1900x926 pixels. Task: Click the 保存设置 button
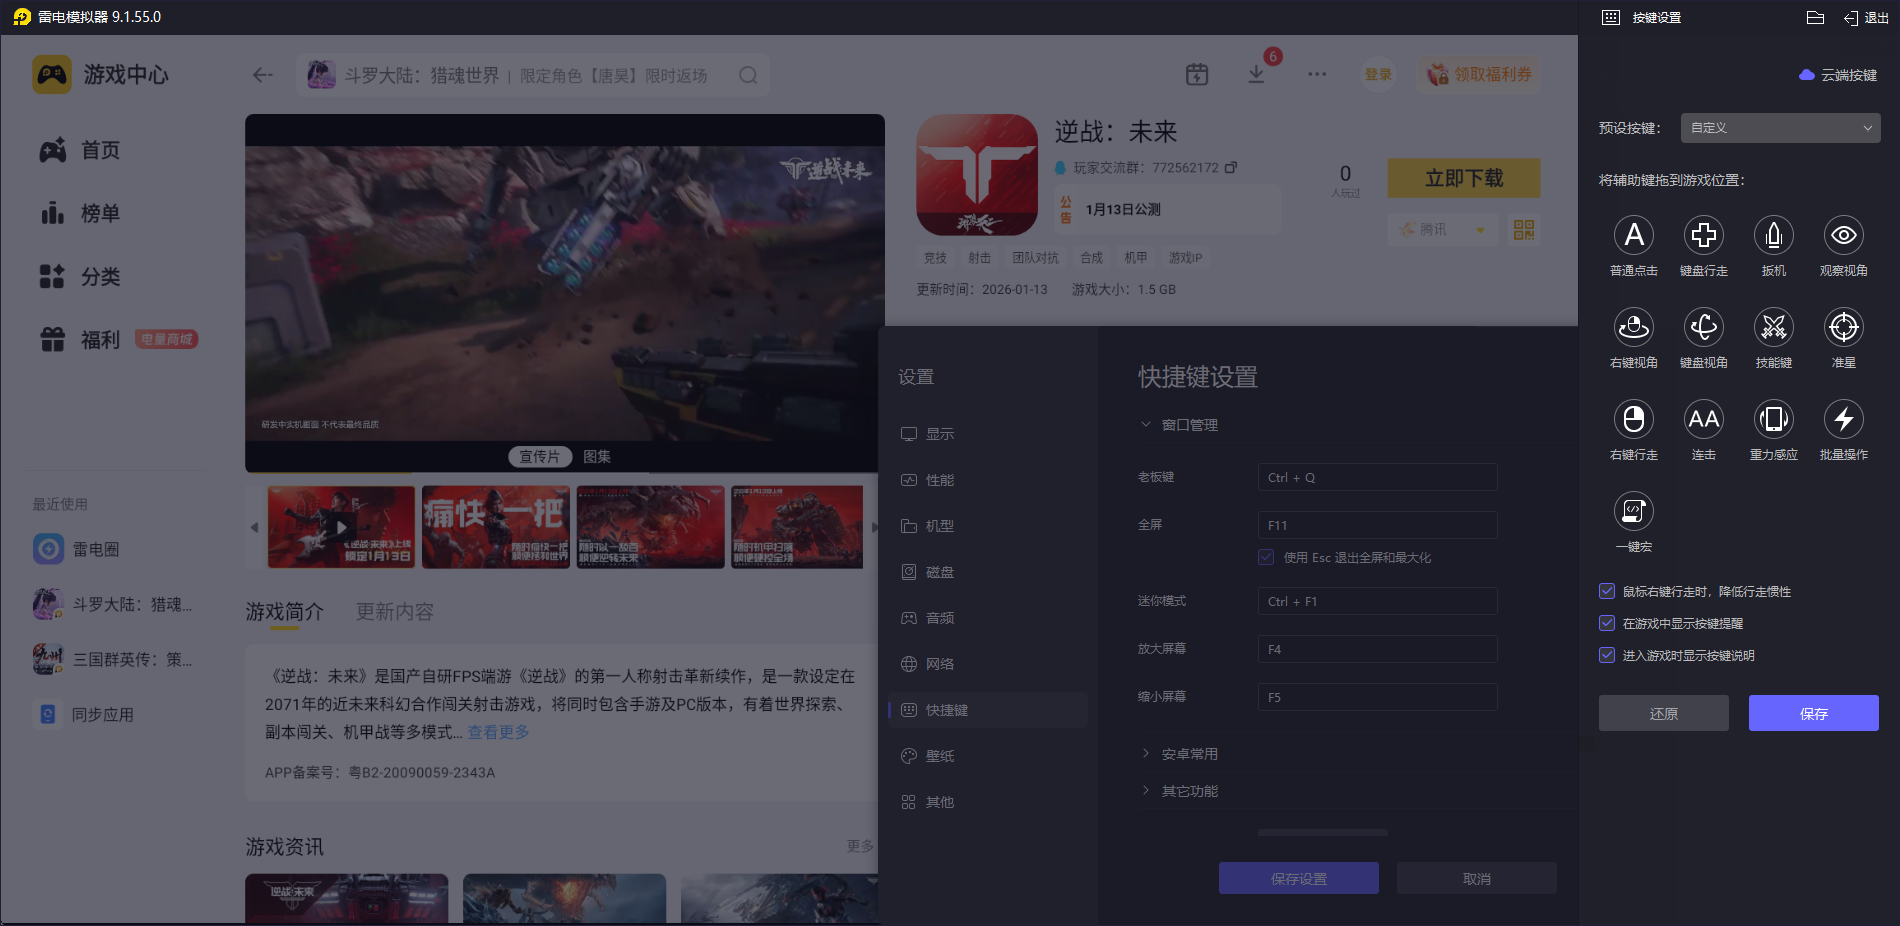(x=1299, y=878)
